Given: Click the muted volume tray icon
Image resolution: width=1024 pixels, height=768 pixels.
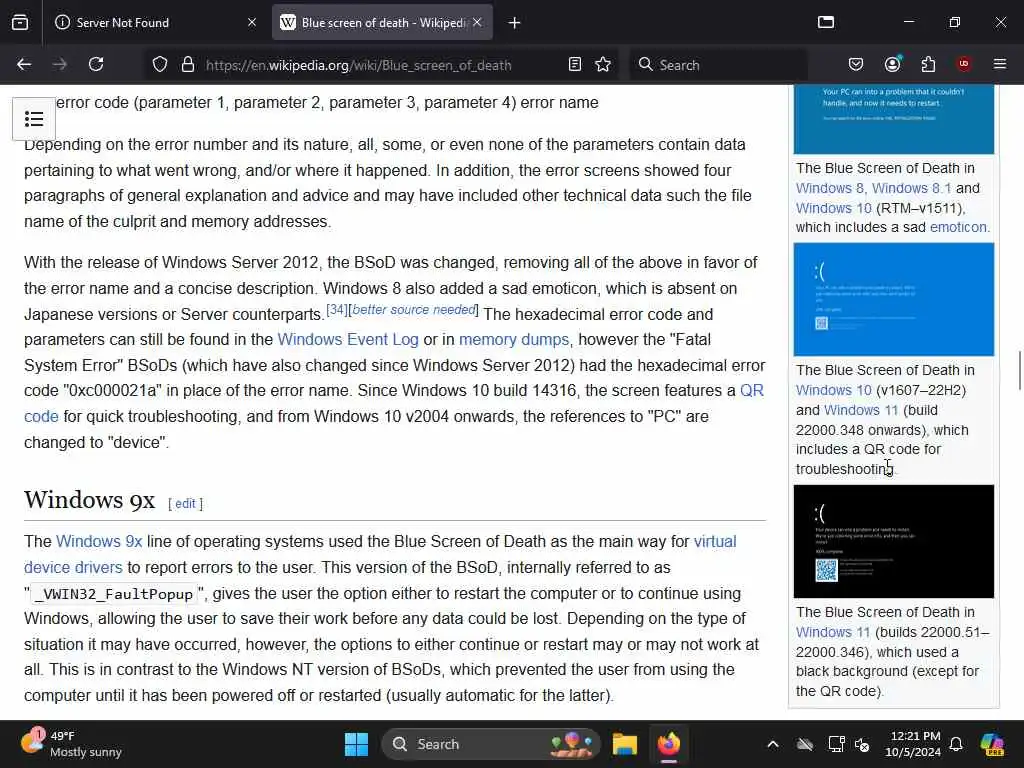Looking at the screenshot, I should click(x=862, y=744).
